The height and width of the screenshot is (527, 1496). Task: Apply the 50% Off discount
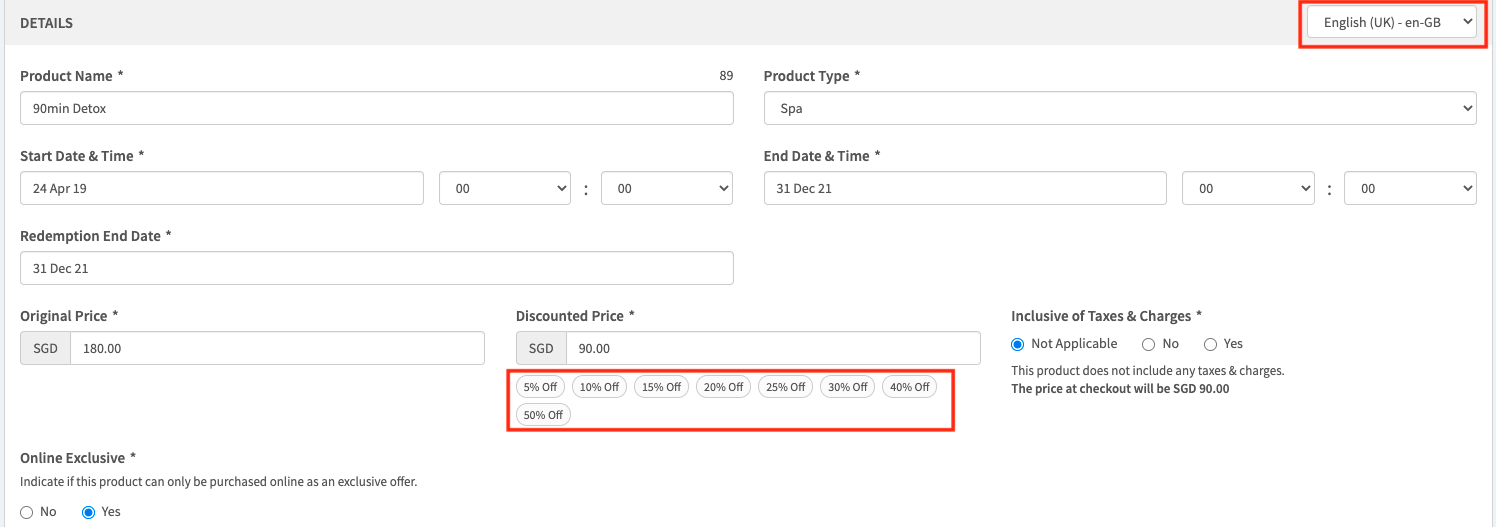(x=543, y=415)
